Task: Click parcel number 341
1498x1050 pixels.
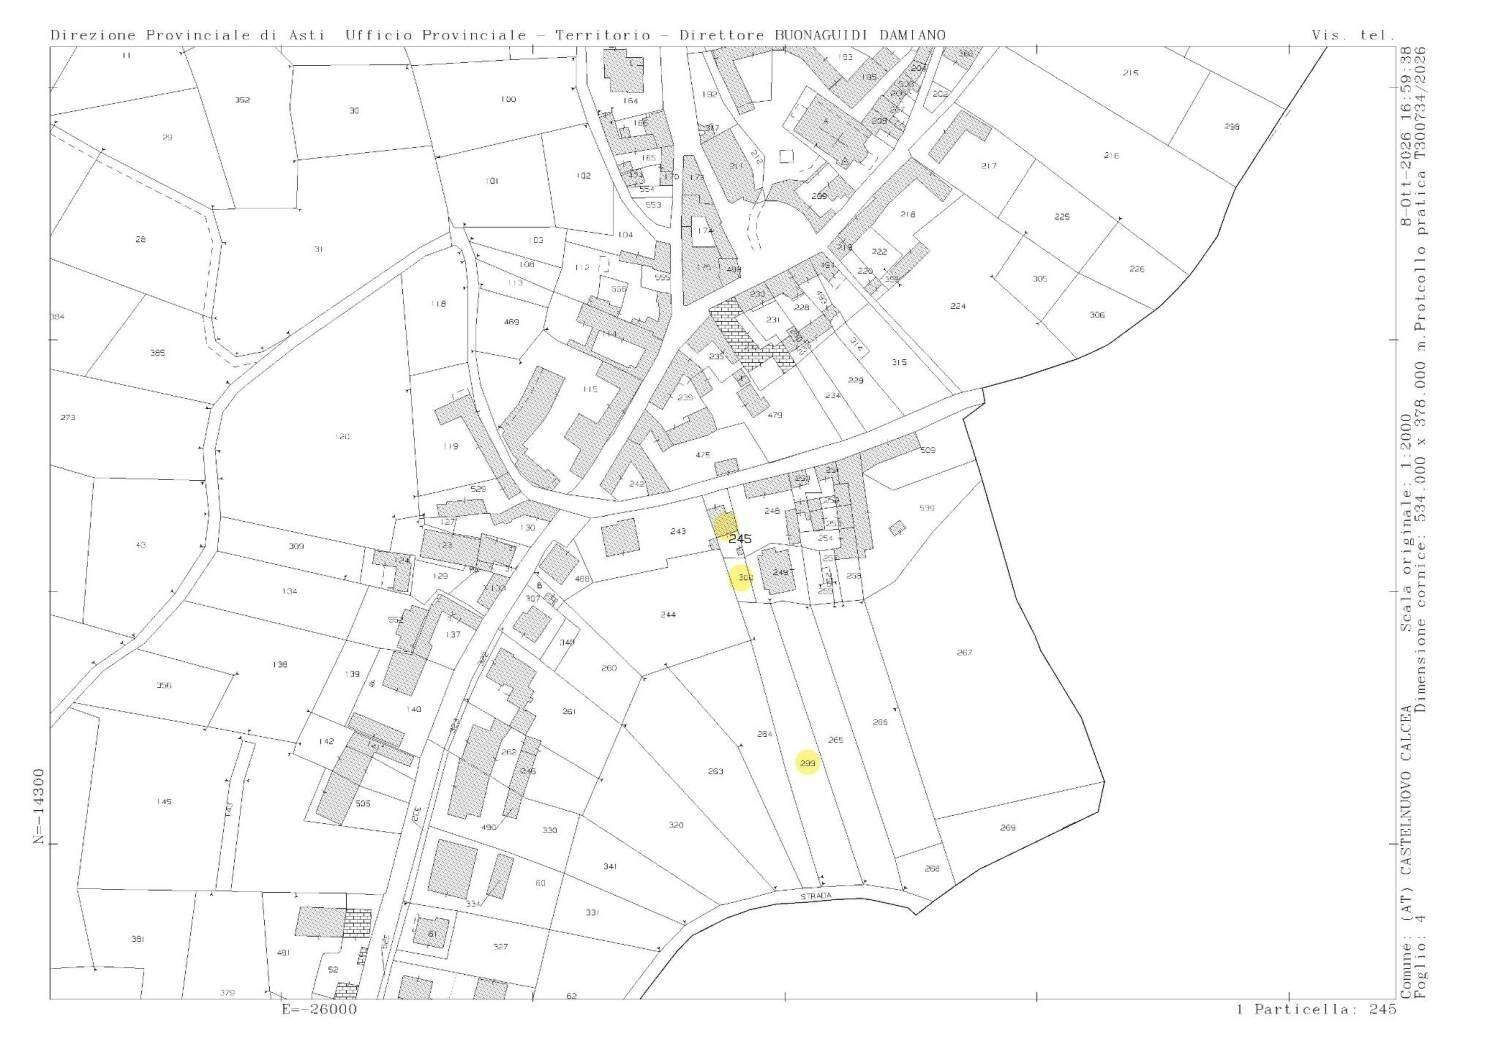Action: tap(610, 866)
